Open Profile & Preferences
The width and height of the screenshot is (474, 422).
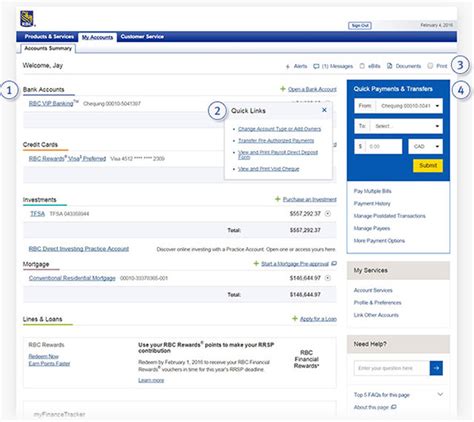[x=377, y=303]
